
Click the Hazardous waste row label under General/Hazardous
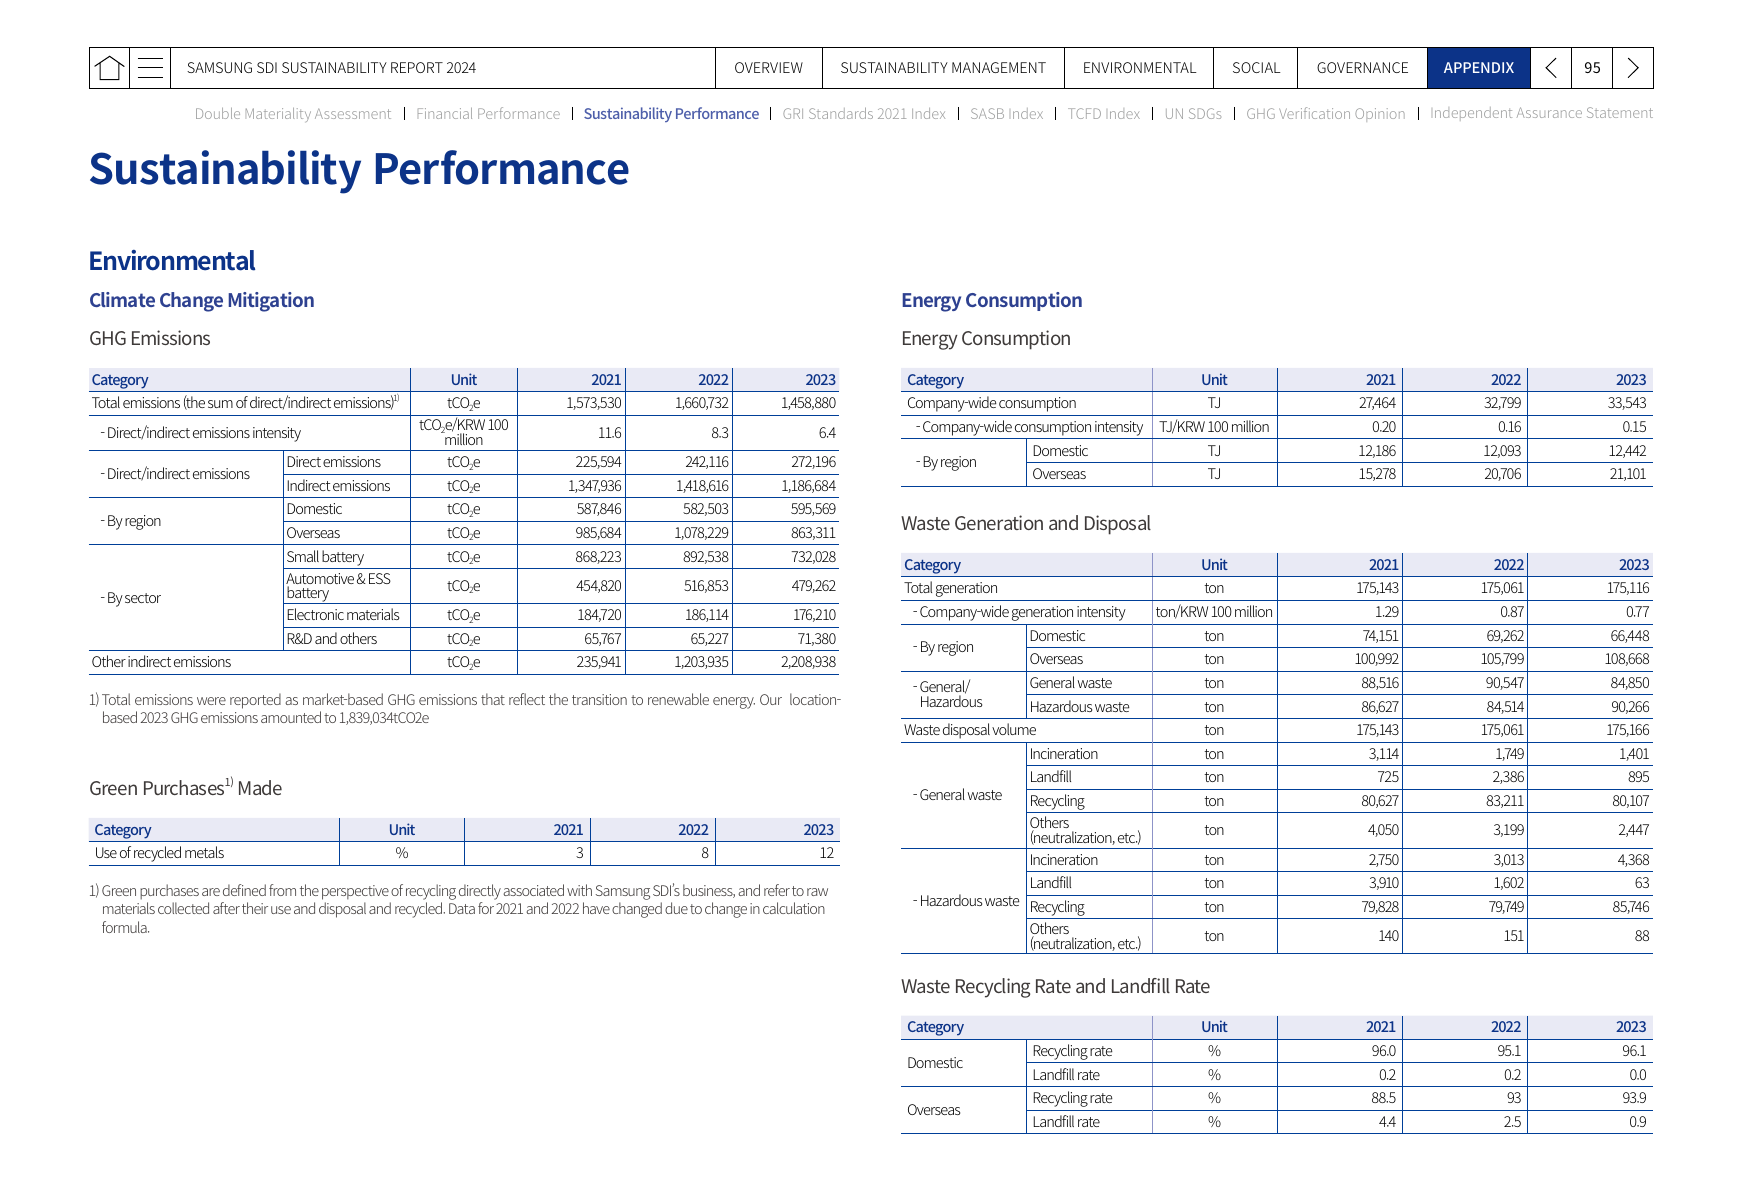pyautogui.click(x=1079, y=707)
